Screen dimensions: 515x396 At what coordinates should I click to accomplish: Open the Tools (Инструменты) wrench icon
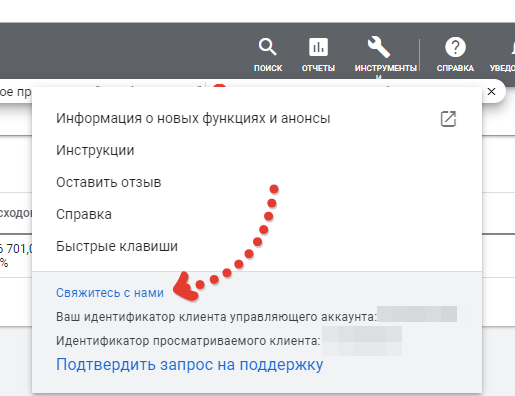coord(379,47)
